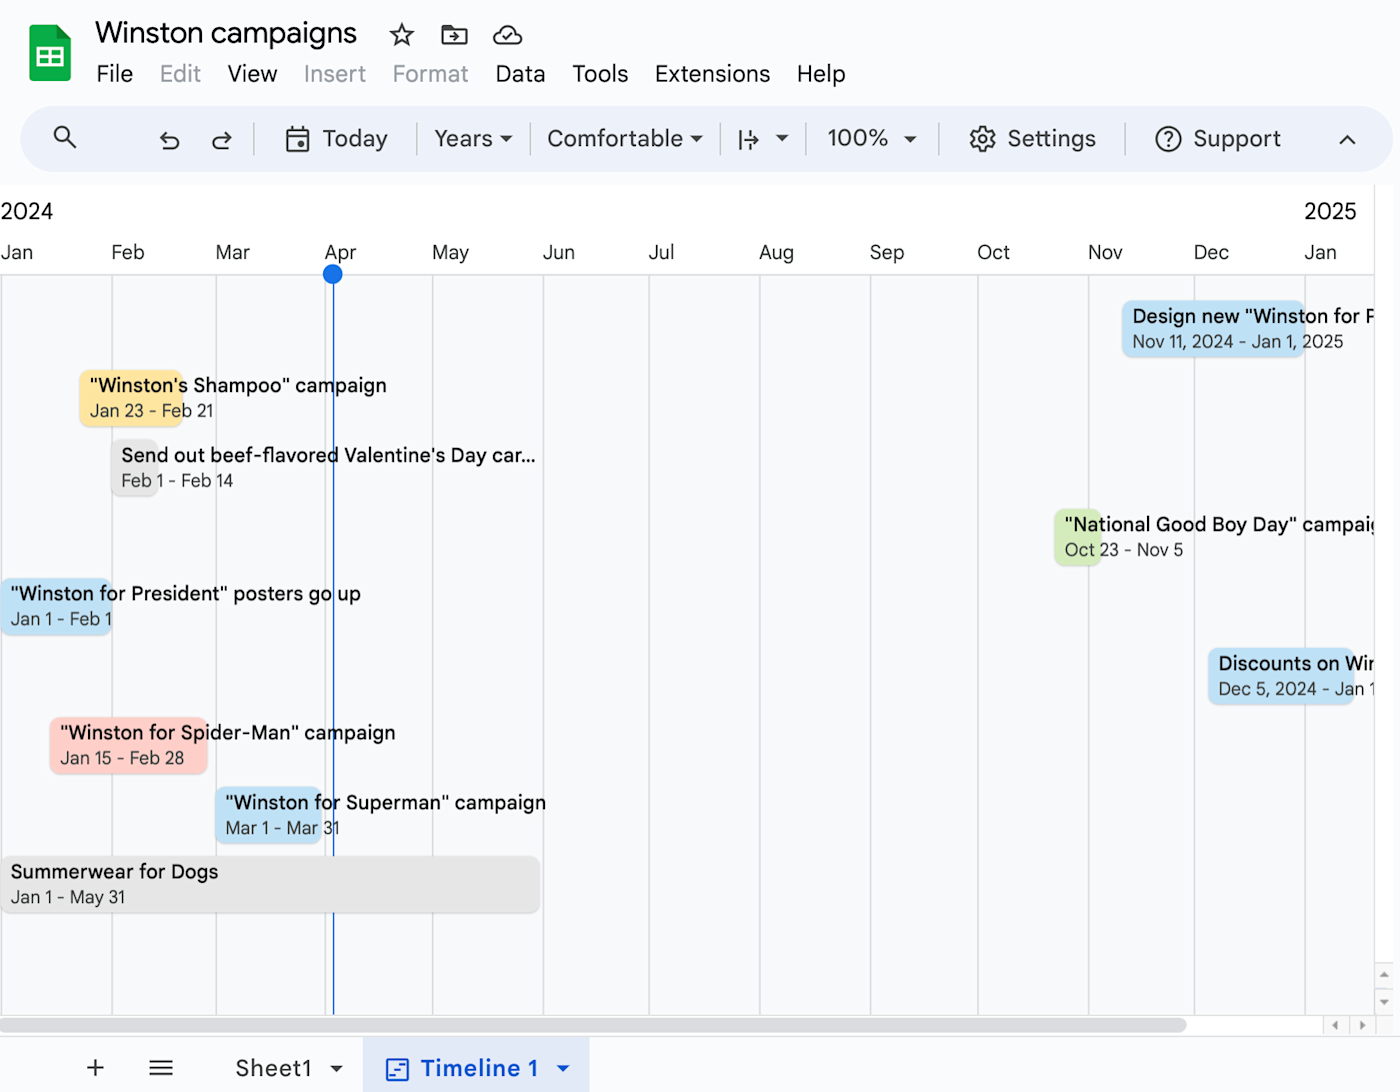1400x1092 pixels.
Task: Star the Winston campaigns document
Action: (x=402, y=35)
